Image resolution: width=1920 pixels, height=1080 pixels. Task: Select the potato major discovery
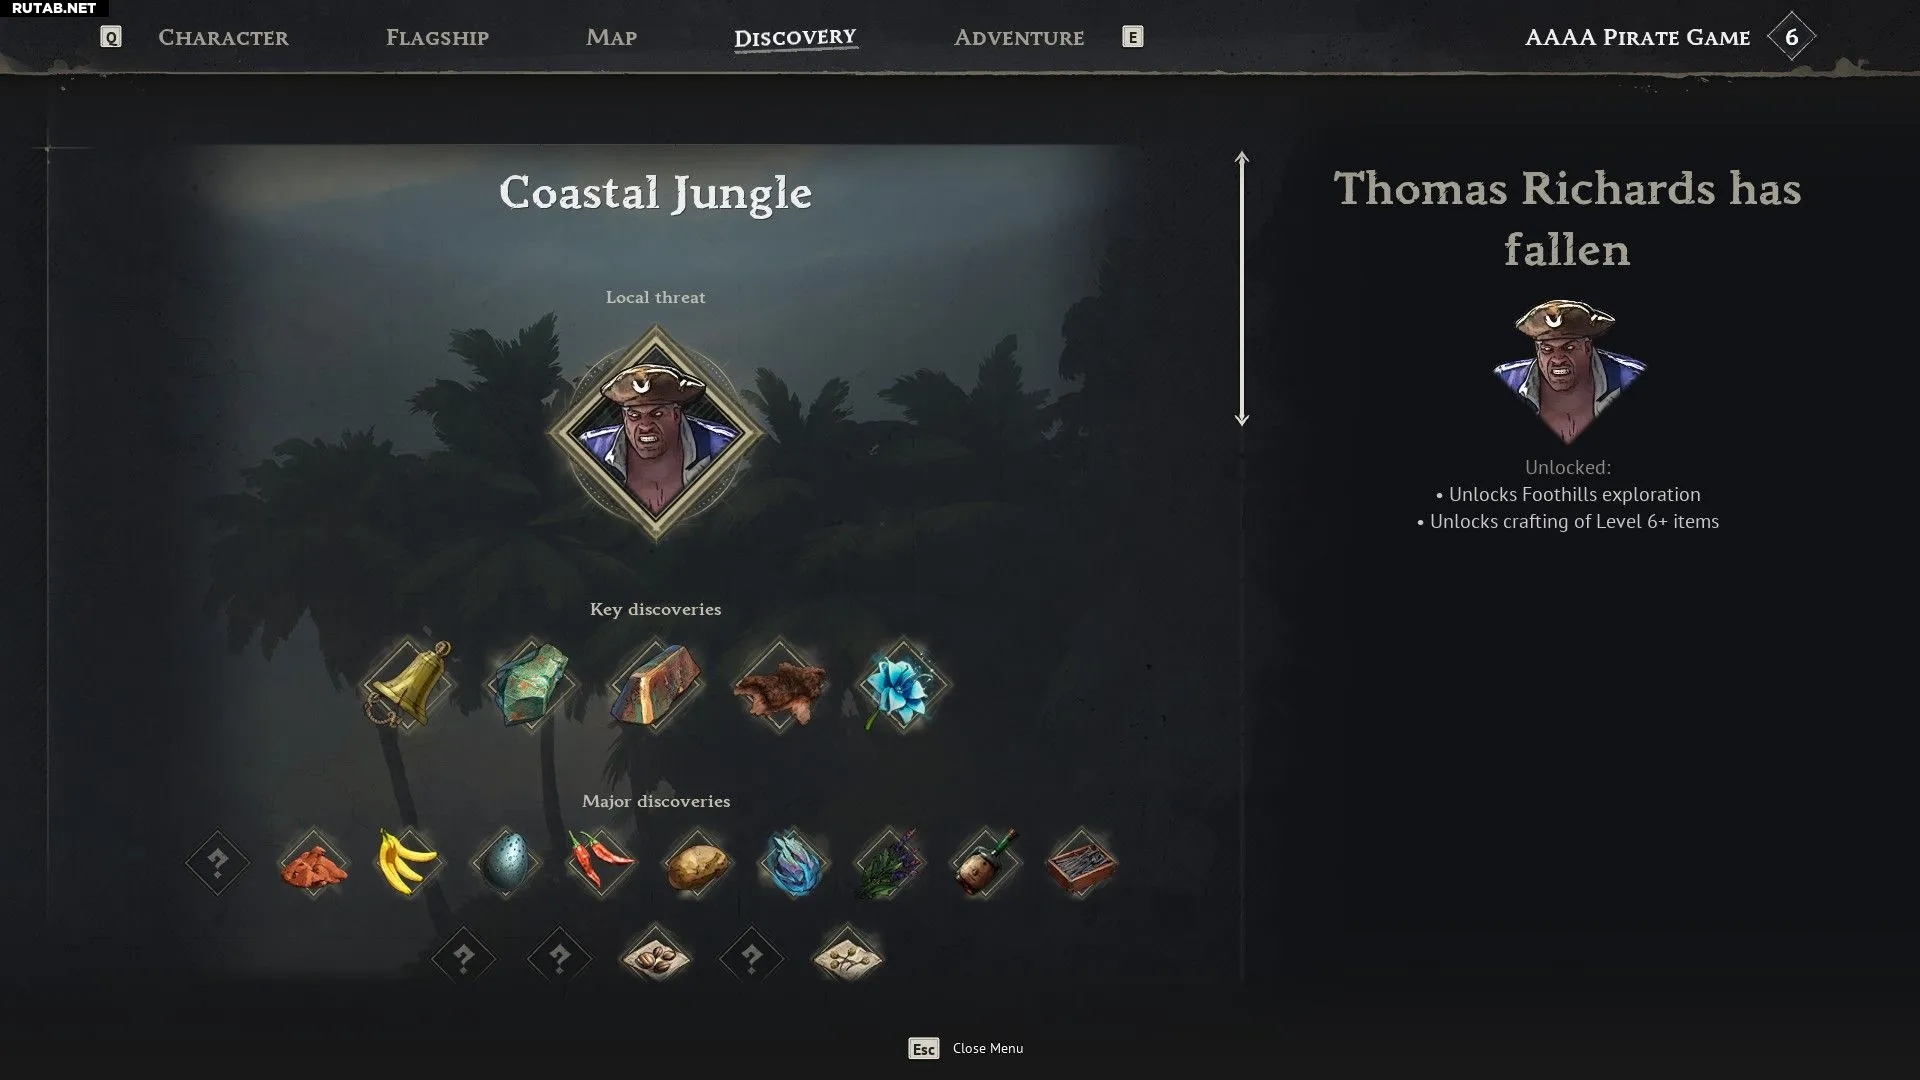coord(697,862)
